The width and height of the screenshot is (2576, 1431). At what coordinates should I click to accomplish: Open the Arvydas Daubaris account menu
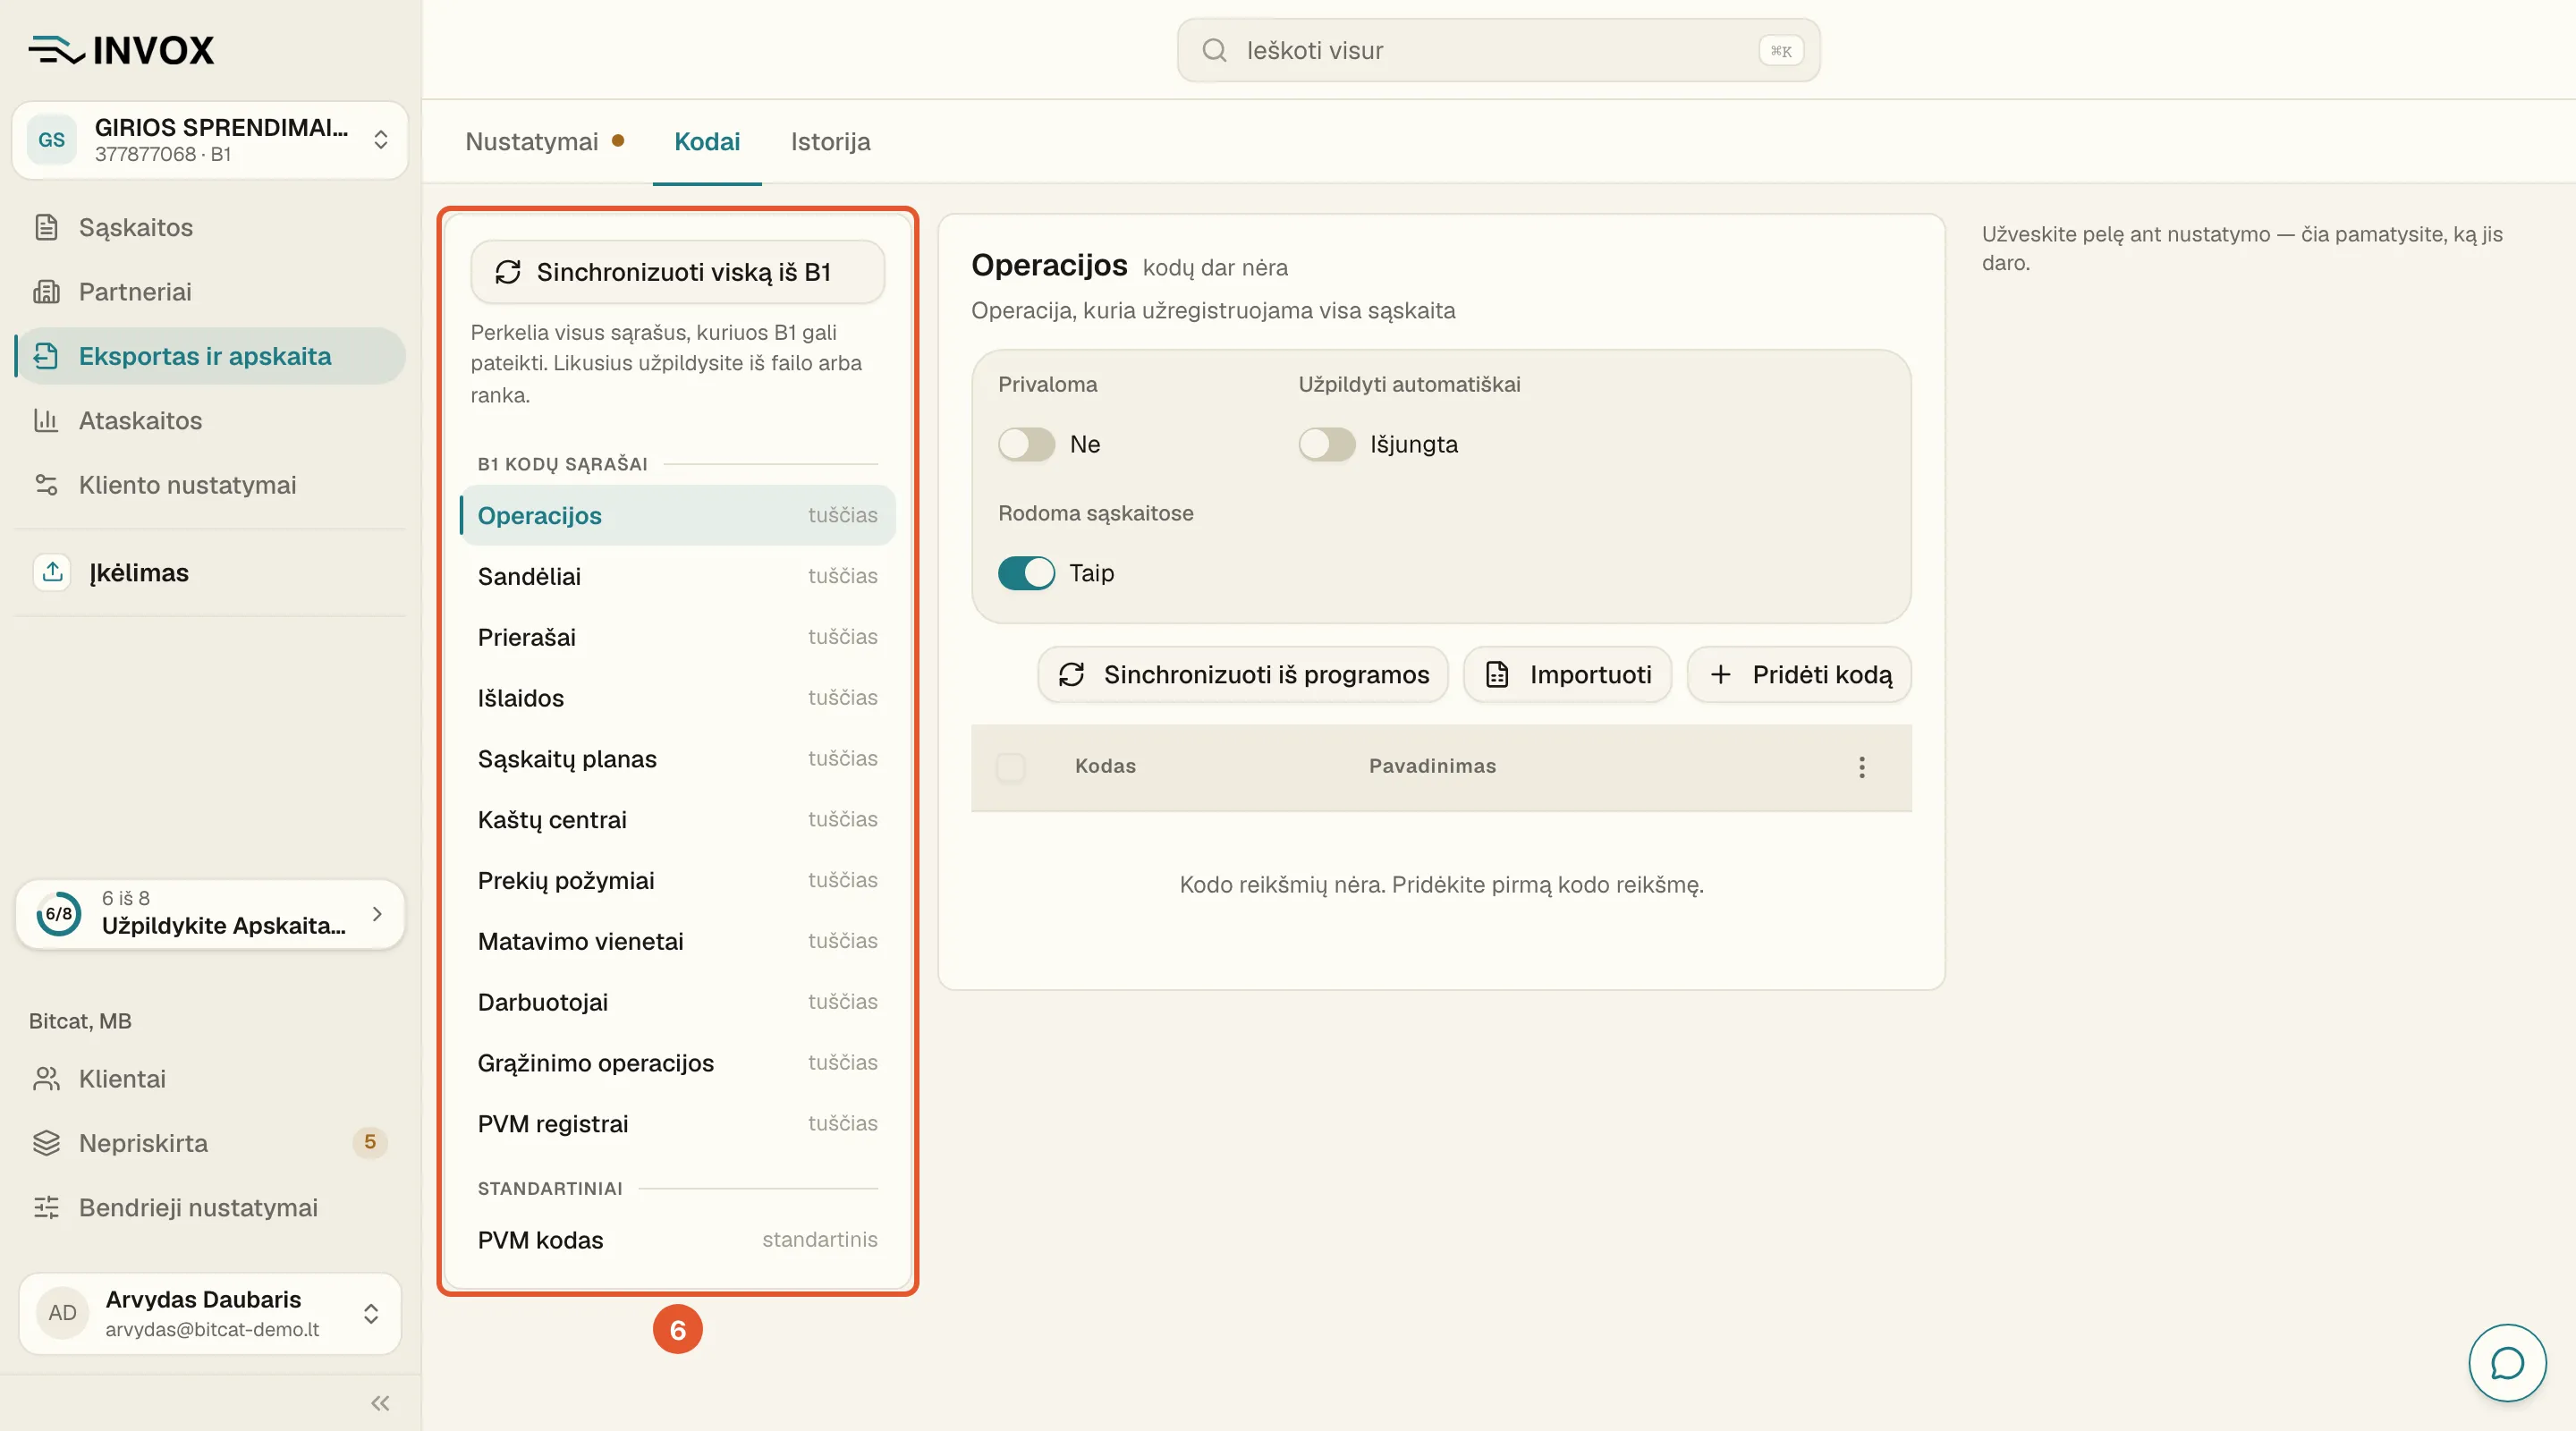[x=210, y=1313]
